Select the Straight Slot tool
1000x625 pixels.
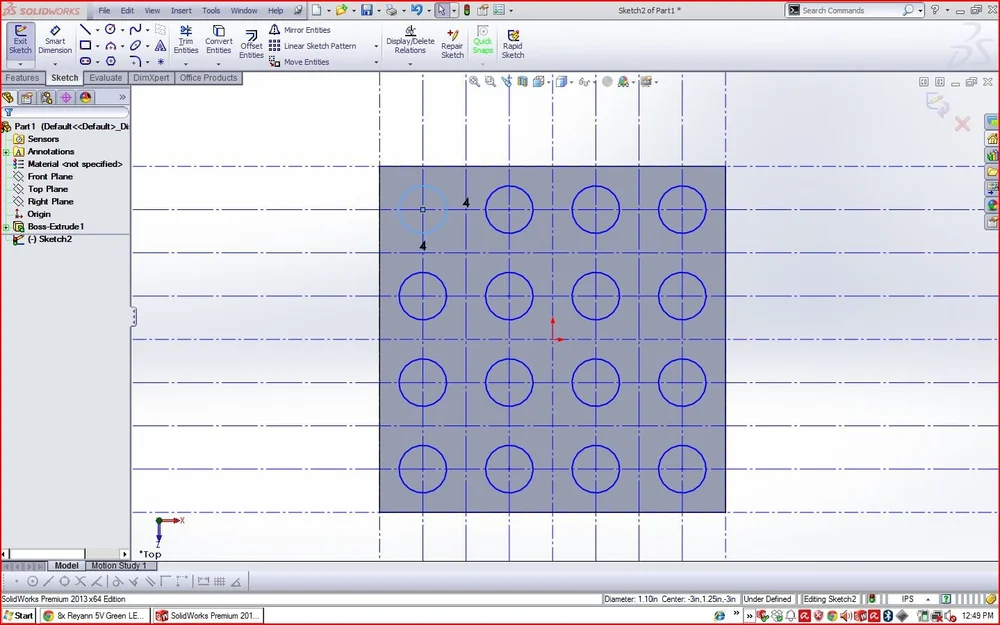click(85, 61)
